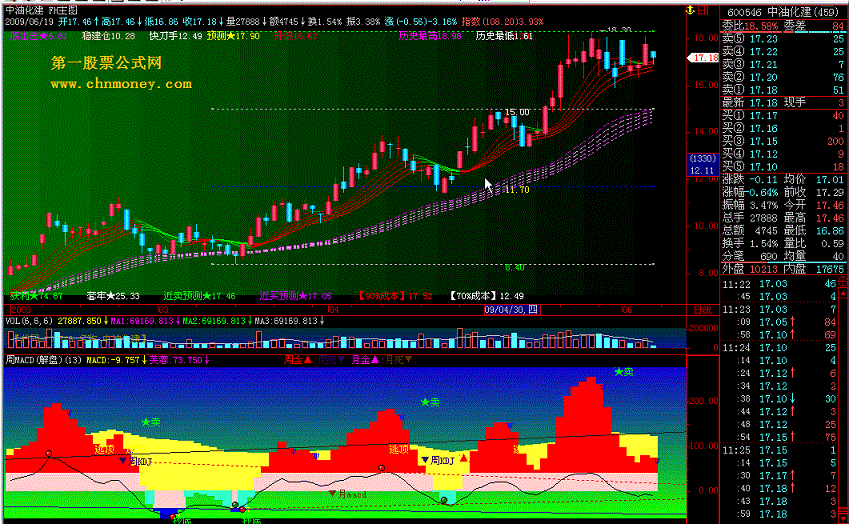The width and height of the screenshot is (849, 524).
Task: Click the red 日 period icon
Action: 703,10
